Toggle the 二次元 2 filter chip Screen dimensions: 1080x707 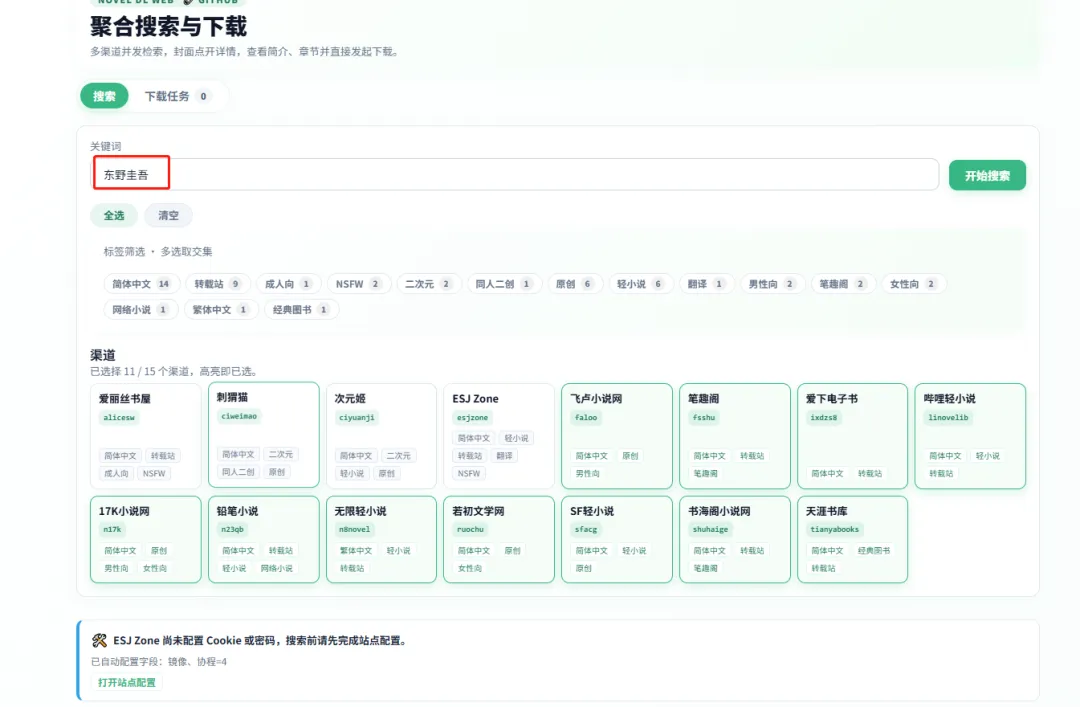point(428,284)
